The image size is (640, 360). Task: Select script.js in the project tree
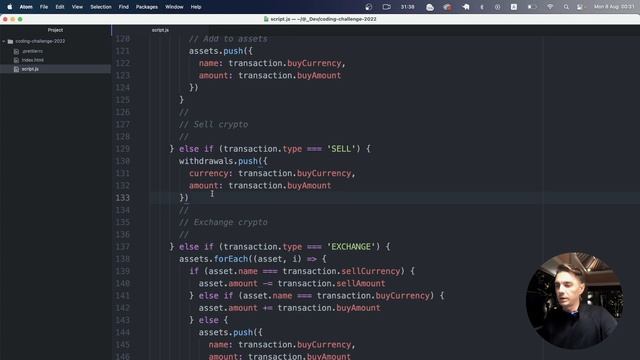[x=30, y=69]
